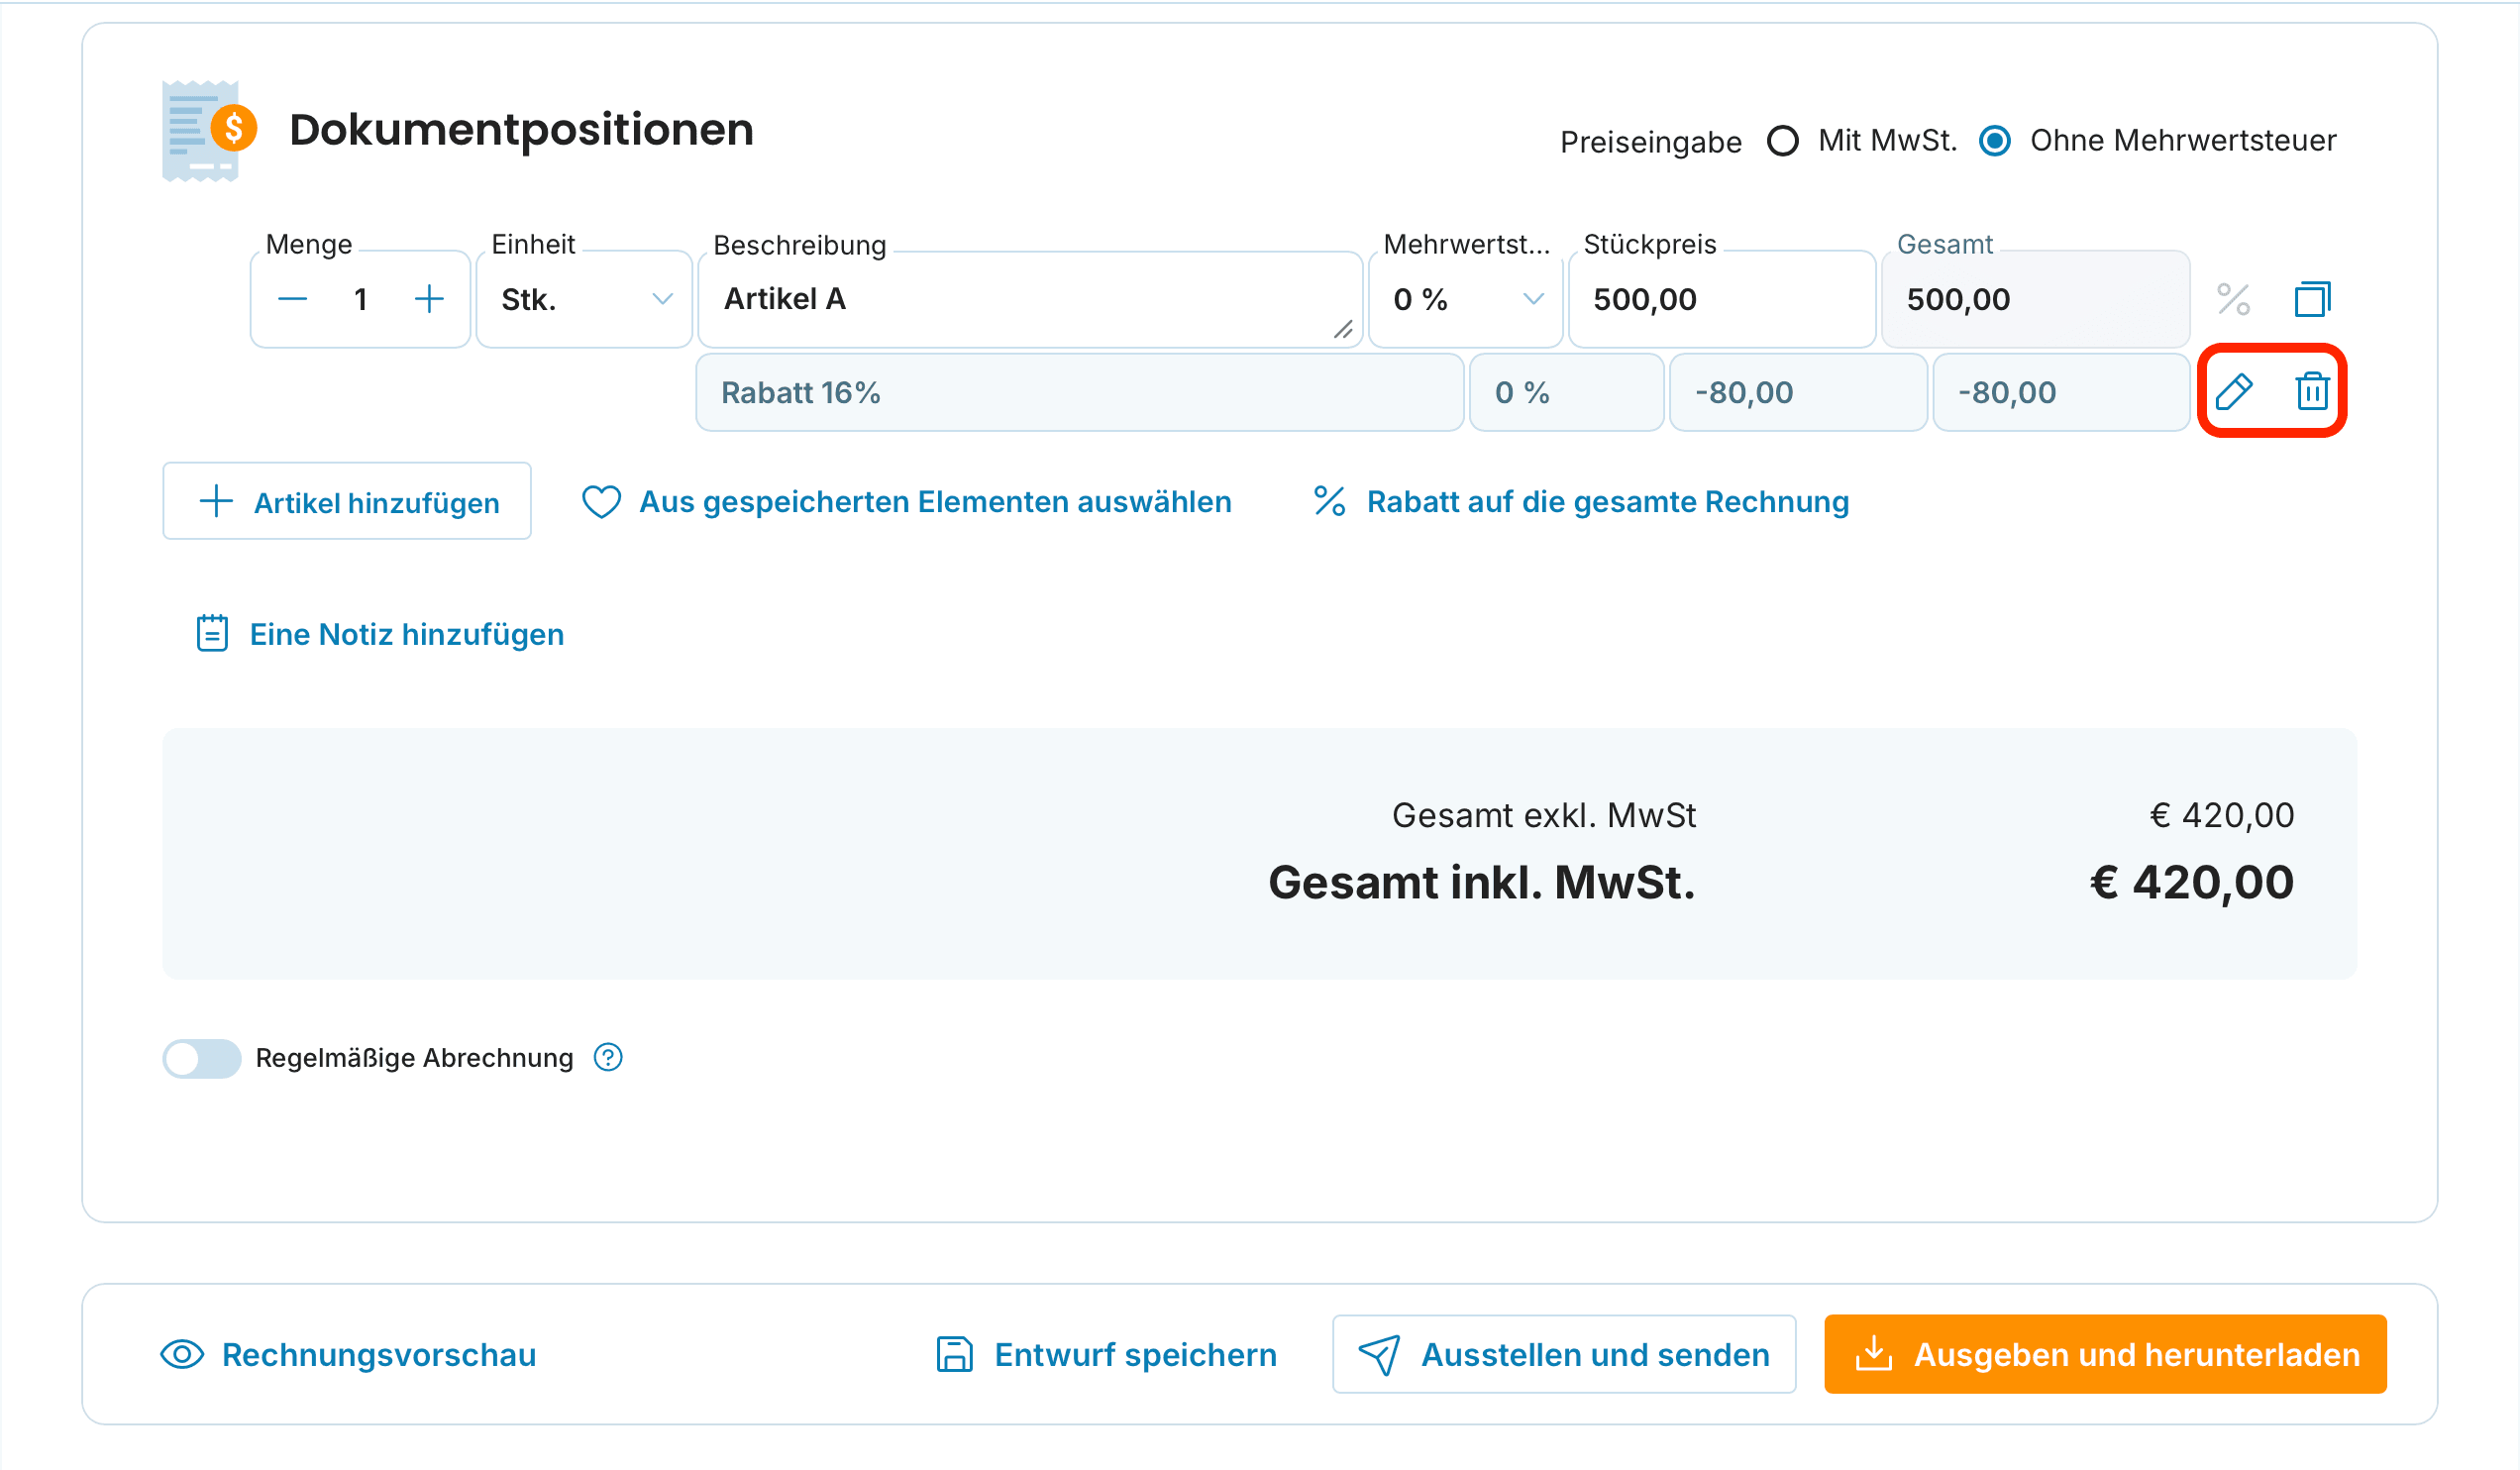The height and width of the screenshot is (1470, 2520).
Task: Open help icon next to Regelmäßige Abrechnung
Action: (x=608, y=1057)
